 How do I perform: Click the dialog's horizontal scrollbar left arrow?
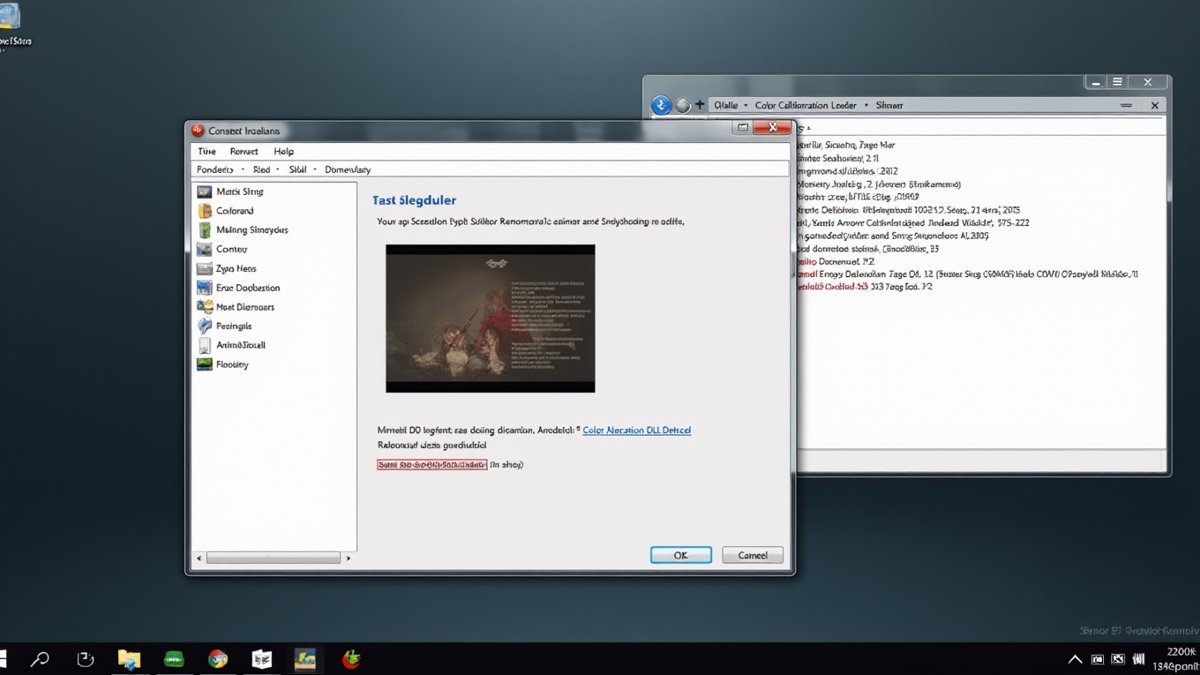pyautogui.click(x=199, y=558)
